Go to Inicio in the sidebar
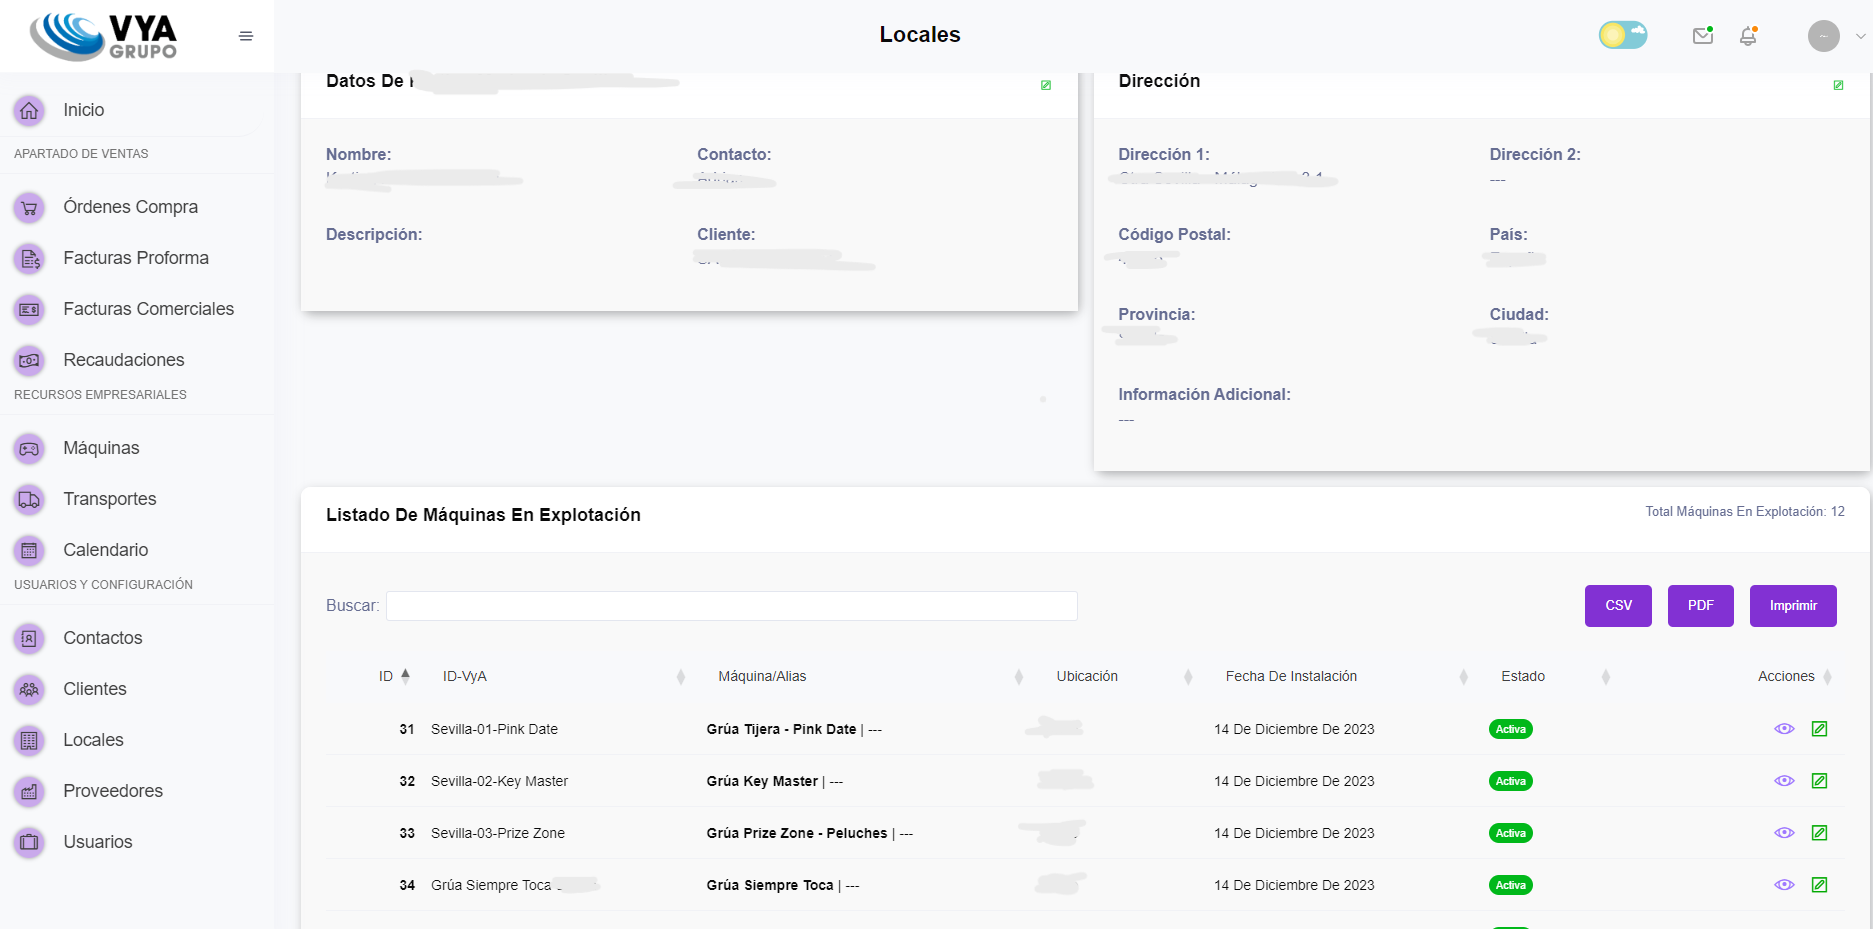This screenshot has width=1873, height=929. pos(83,109)
